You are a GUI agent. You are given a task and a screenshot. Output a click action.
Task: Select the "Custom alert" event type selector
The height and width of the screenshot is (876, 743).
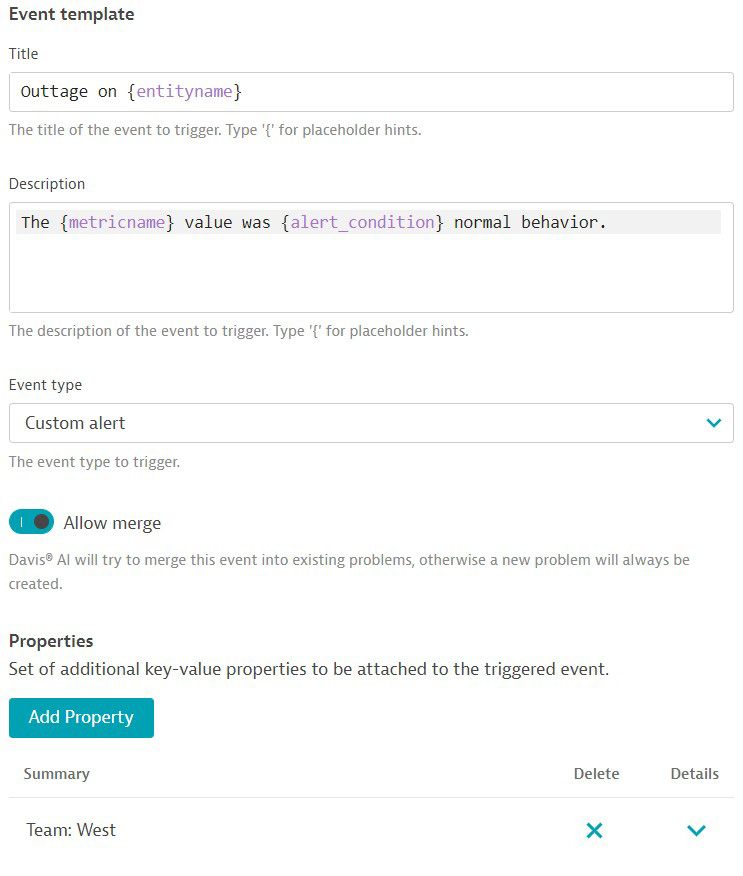pyautogui.click(x=370, y=423)
